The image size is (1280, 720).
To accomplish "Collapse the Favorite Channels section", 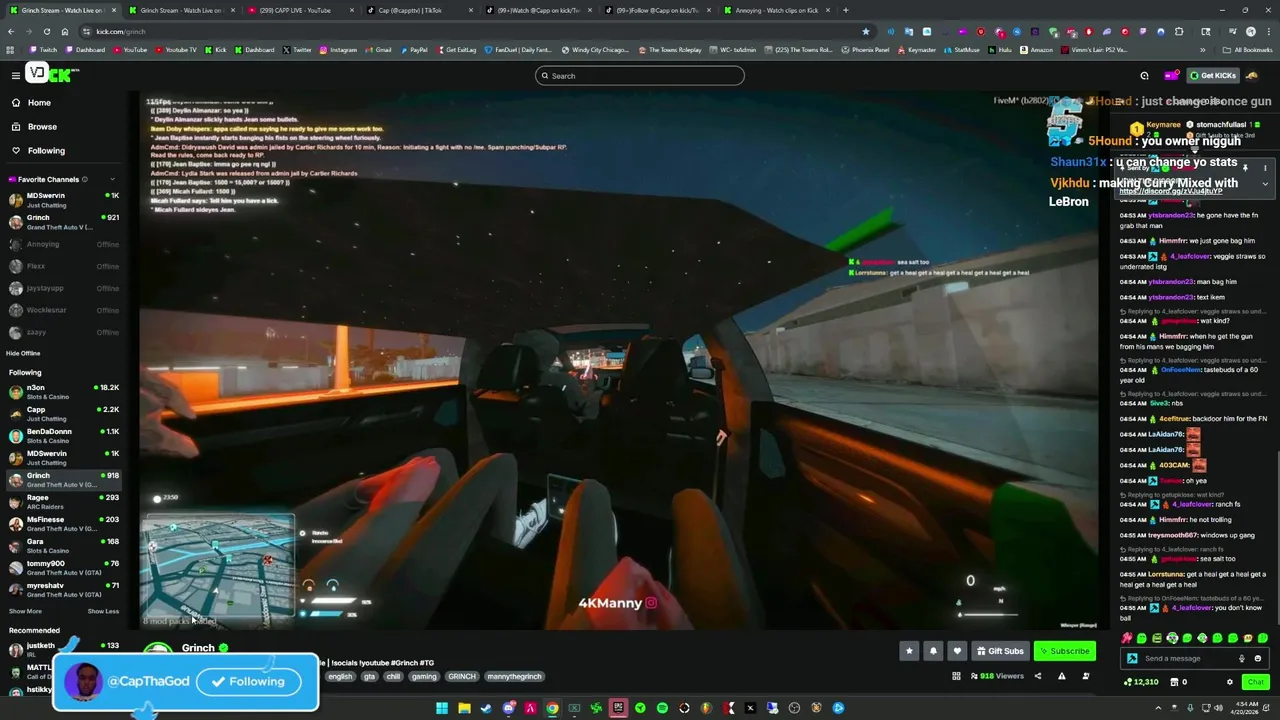I will (112, 180).
